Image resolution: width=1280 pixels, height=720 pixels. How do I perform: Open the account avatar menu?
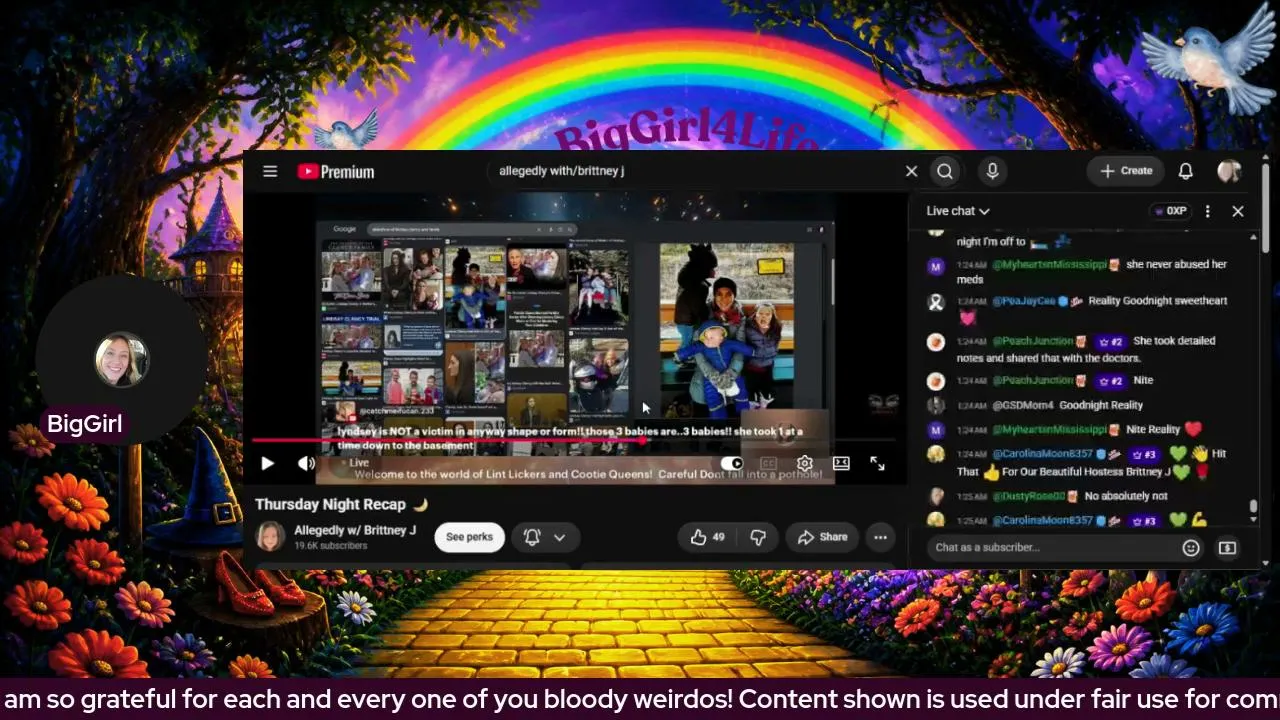[x=1229, y=171]
